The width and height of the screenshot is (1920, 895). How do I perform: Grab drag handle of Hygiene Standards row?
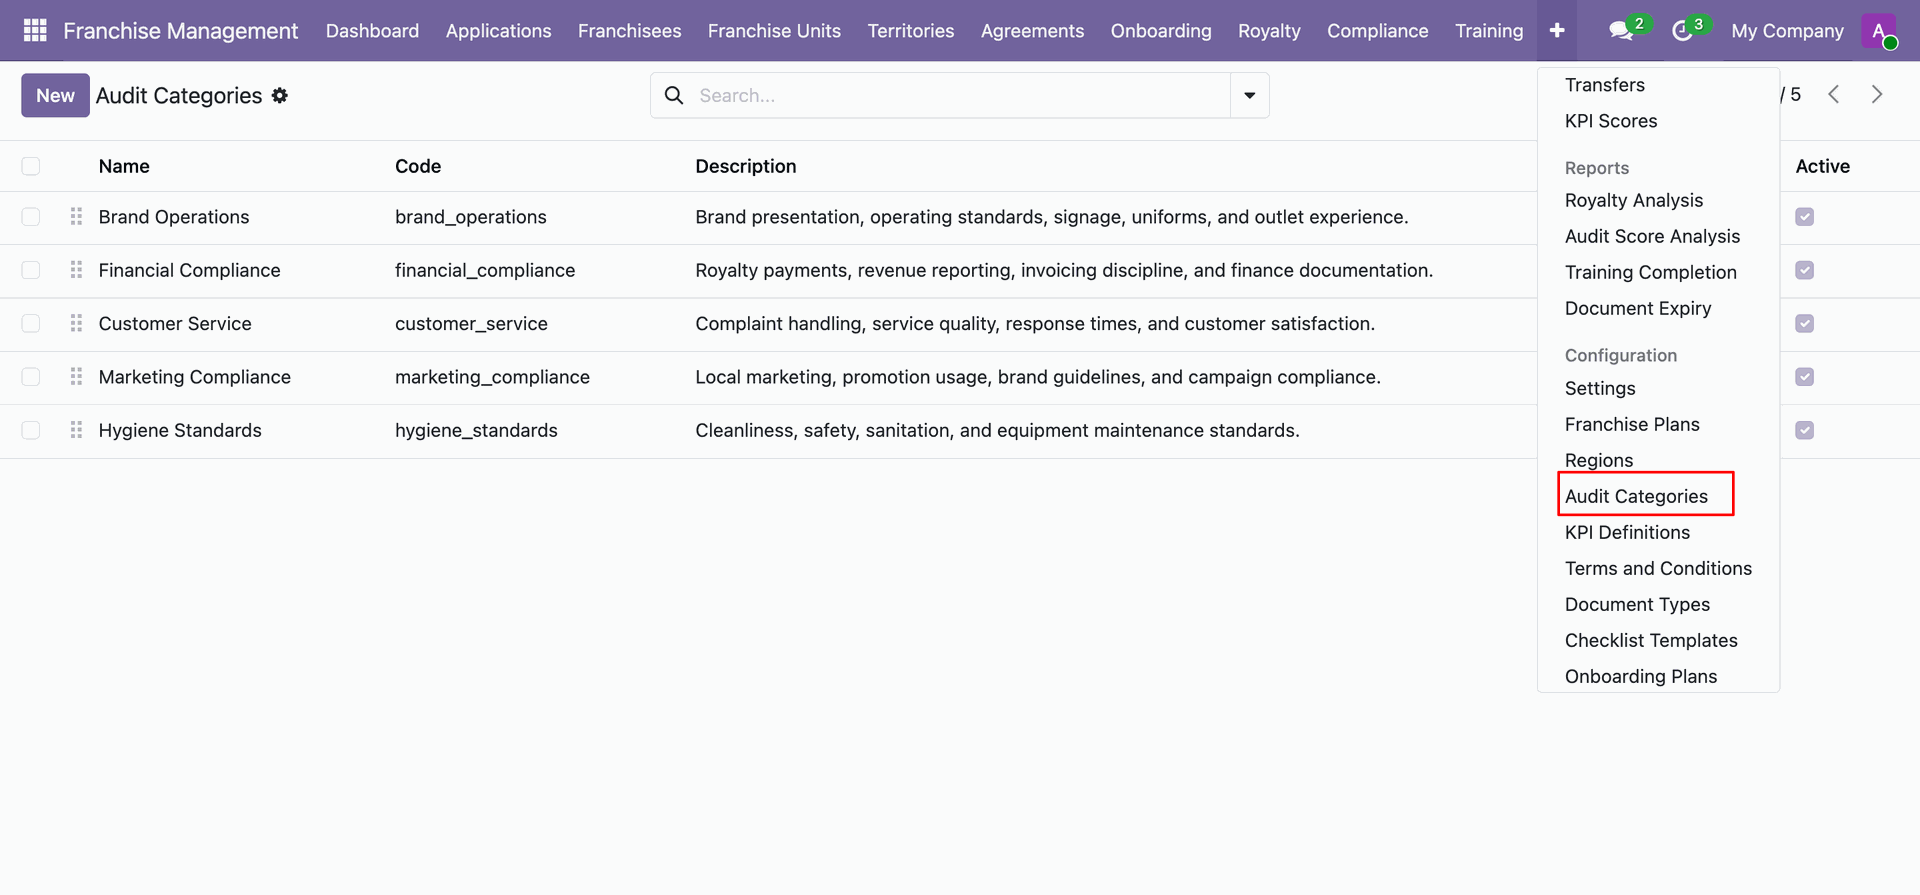[x=76, y=430]
